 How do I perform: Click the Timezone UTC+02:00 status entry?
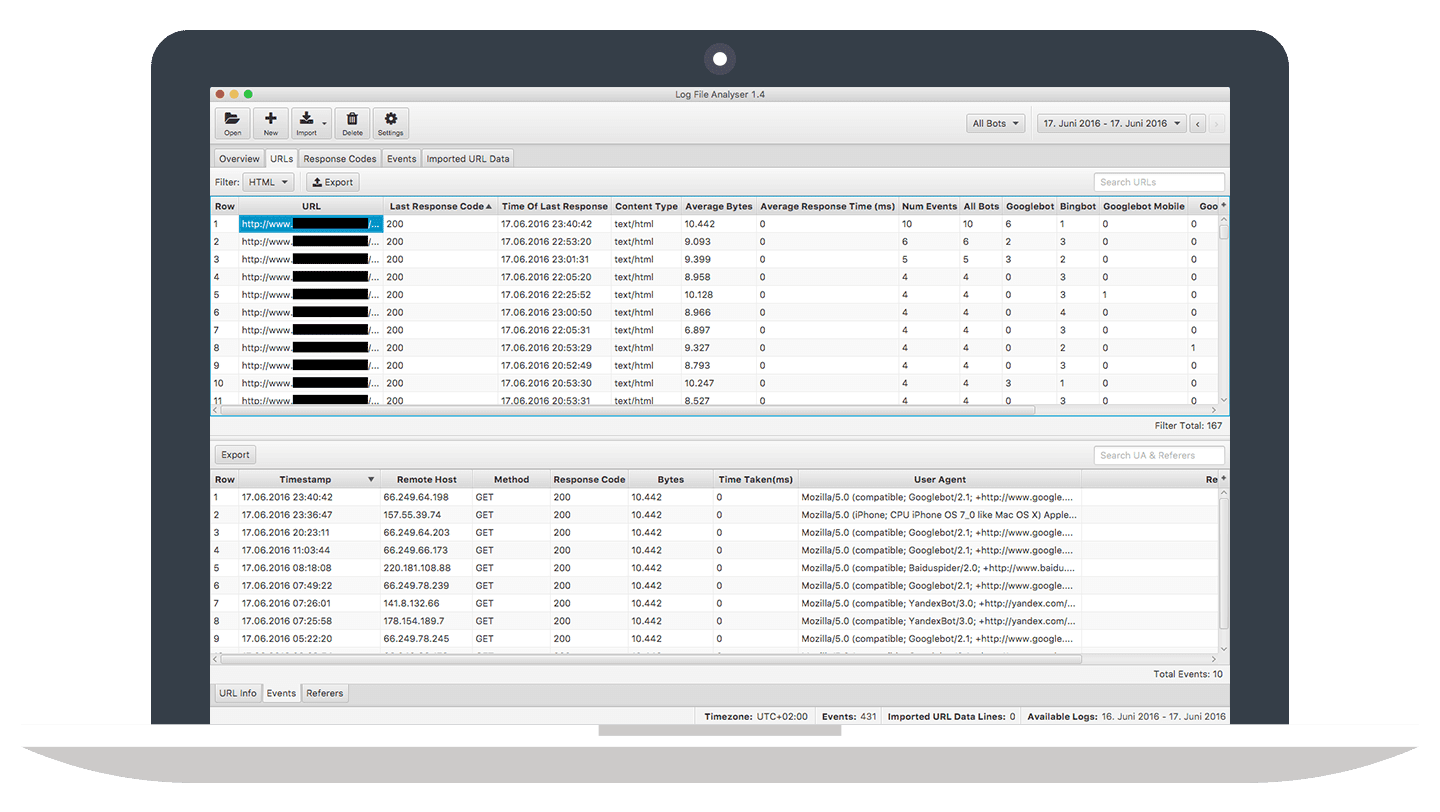click(756, 716)
